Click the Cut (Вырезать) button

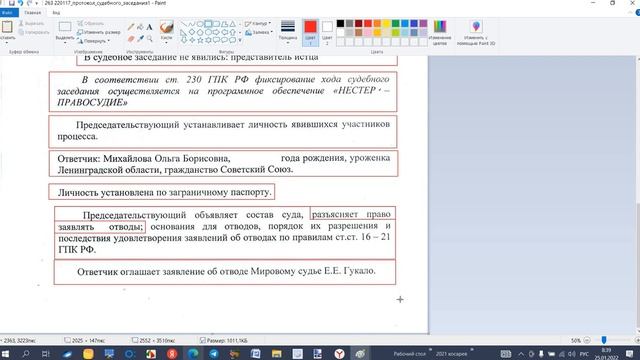(32, 23)
